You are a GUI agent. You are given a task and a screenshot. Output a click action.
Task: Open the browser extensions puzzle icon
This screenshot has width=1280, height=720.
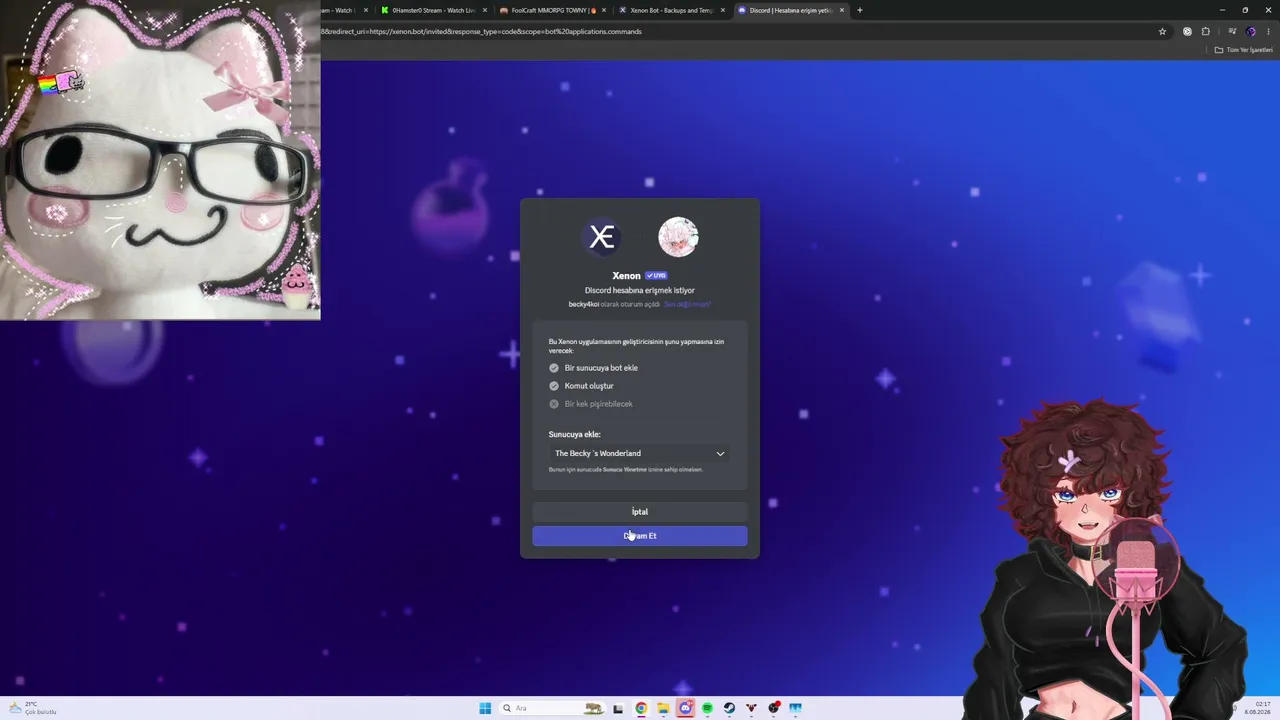(1205, 31)
